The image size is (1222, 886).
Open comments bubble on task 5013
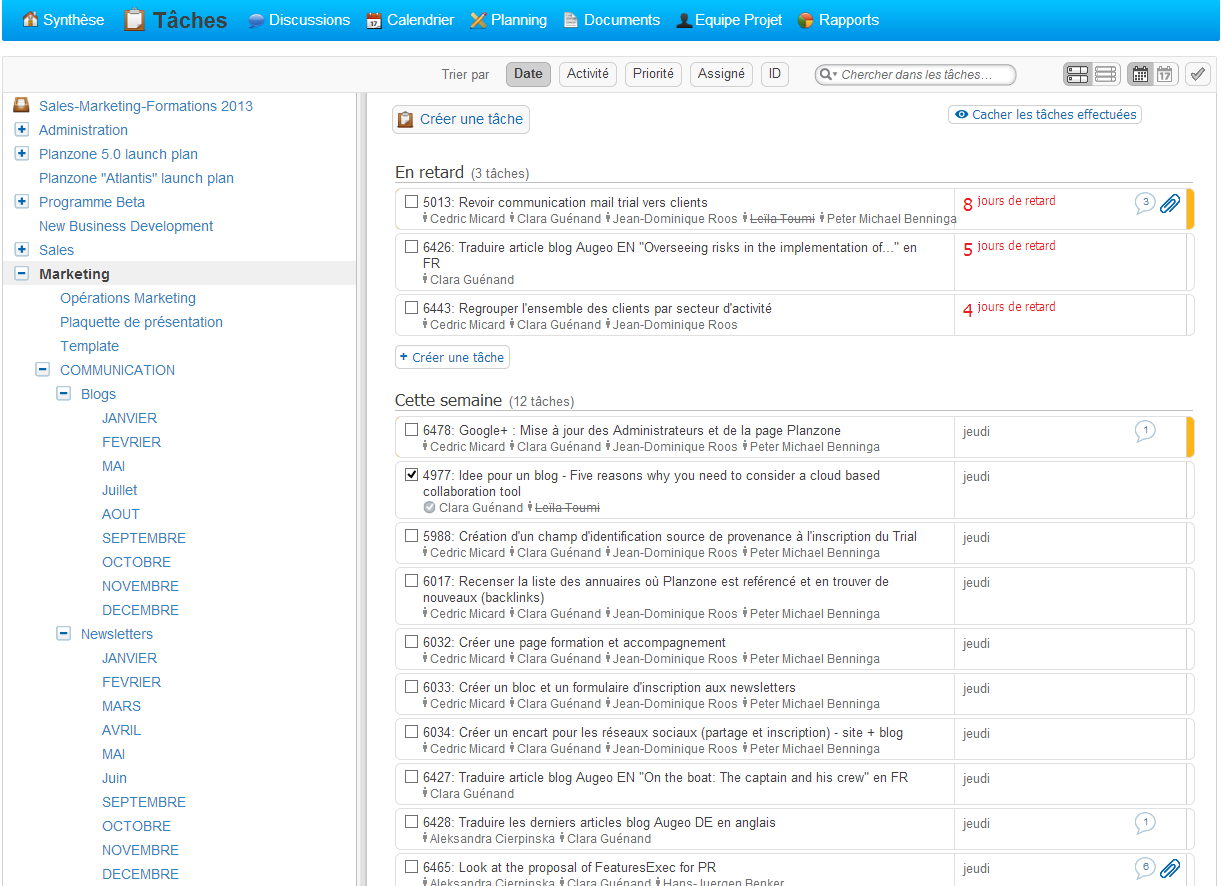[x=1145, y=203]
